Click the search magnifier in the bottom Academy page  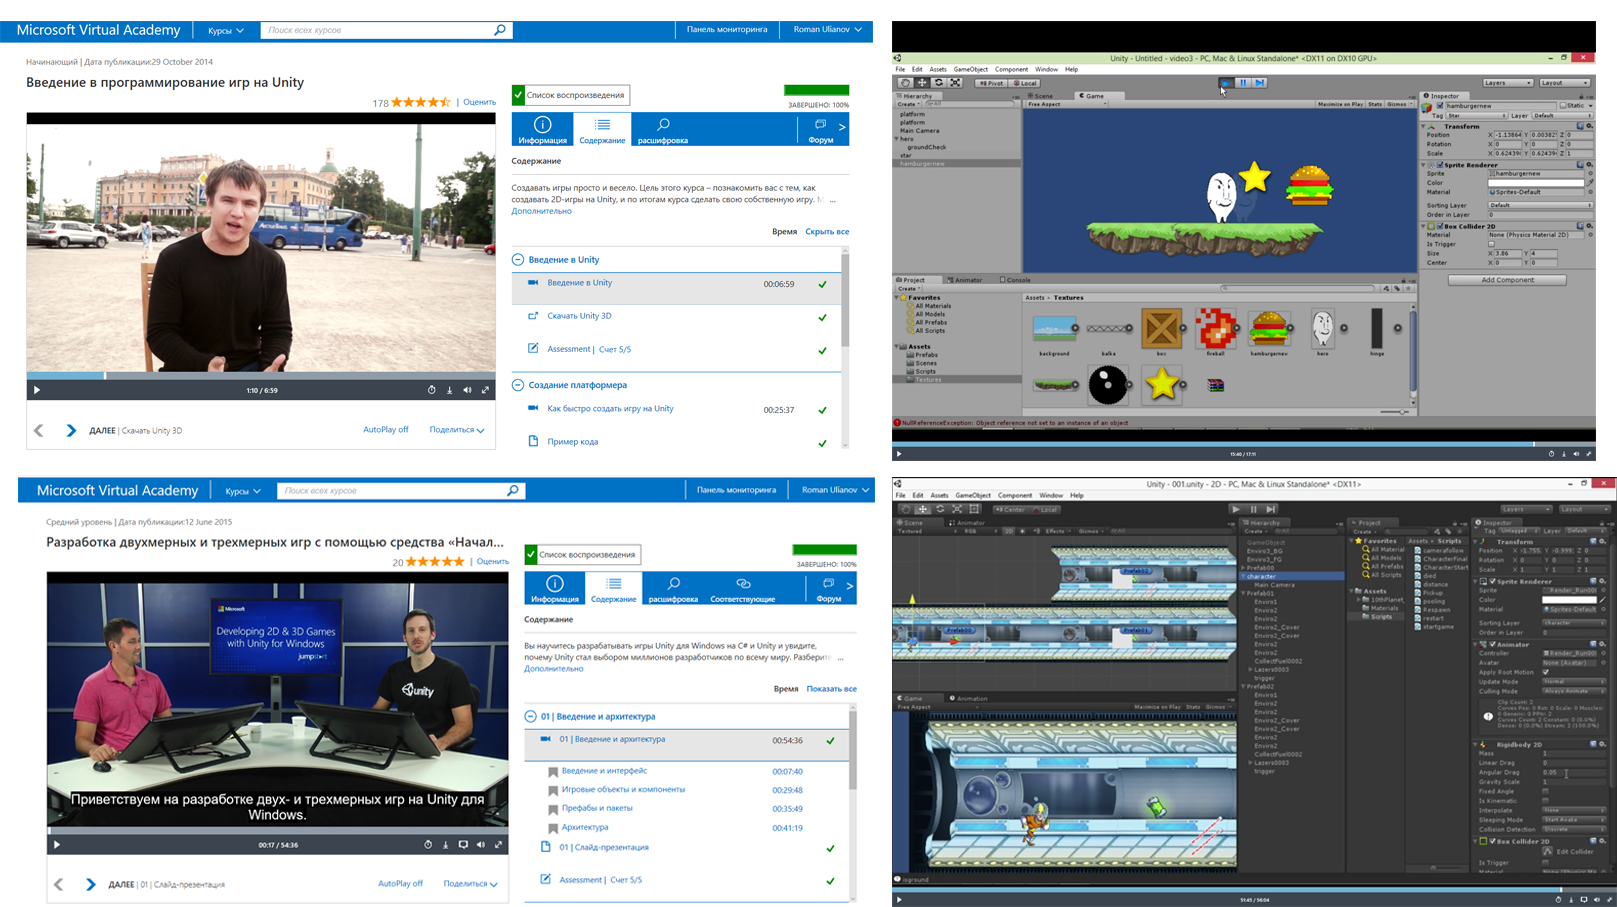pos(513,490)
